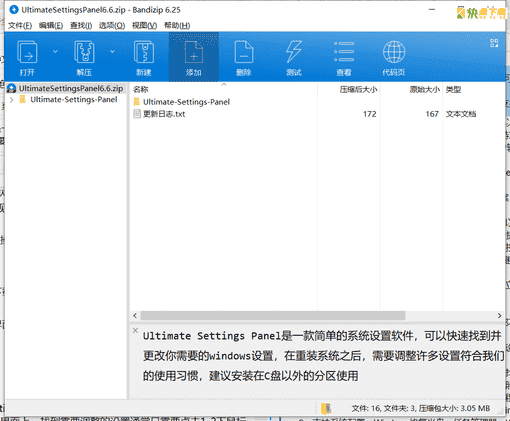This screenshot has width=510, height=421.
Task: Click the horizontal scrollbar left arrow
Action: 135,315
